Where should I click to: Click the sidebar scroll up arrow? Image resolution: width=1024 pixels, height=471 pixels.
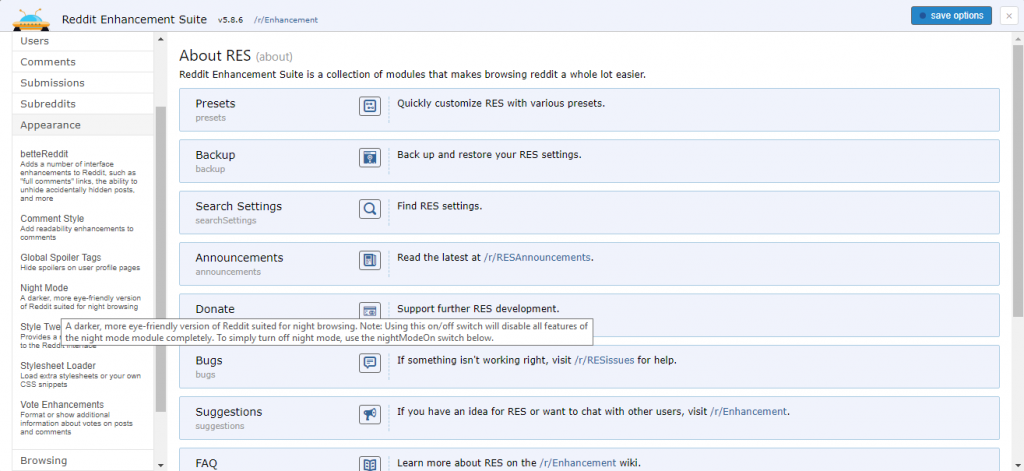pyautogui.click(x=160, y=40)
